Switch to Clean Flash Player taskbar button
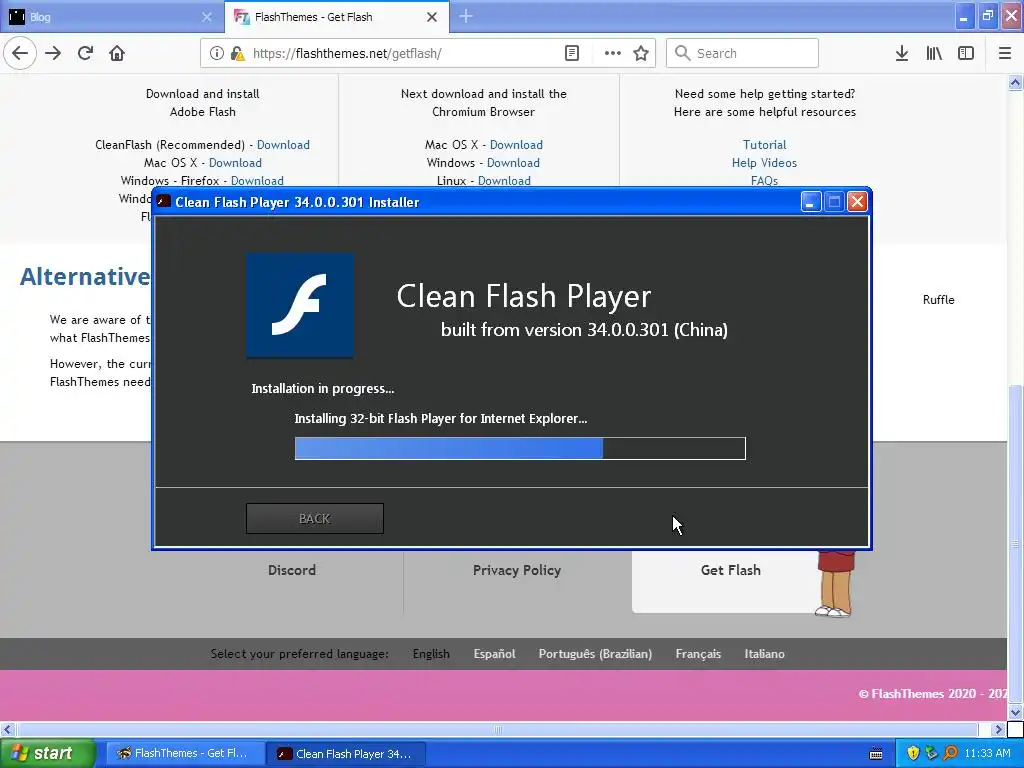The image size is (1024, 768). pos(347,753)
